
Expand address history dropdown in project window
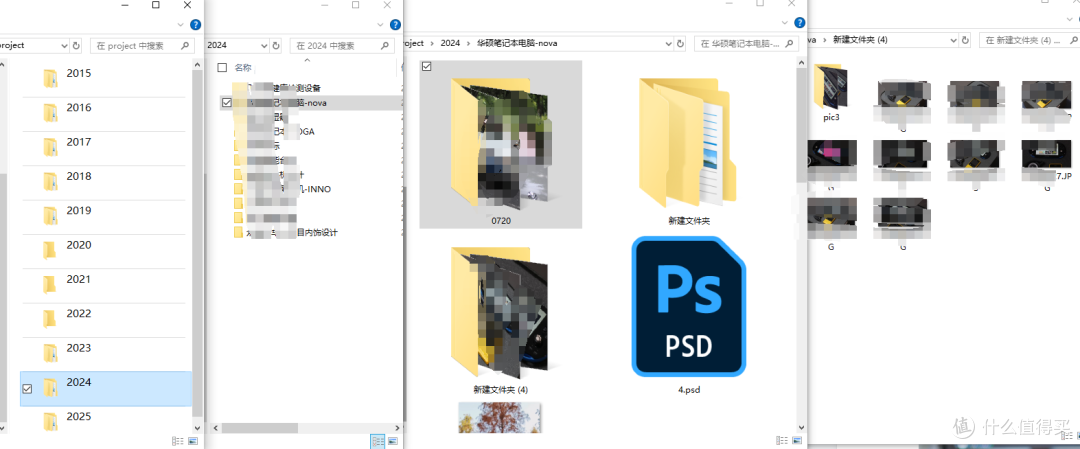pos(64,45)
